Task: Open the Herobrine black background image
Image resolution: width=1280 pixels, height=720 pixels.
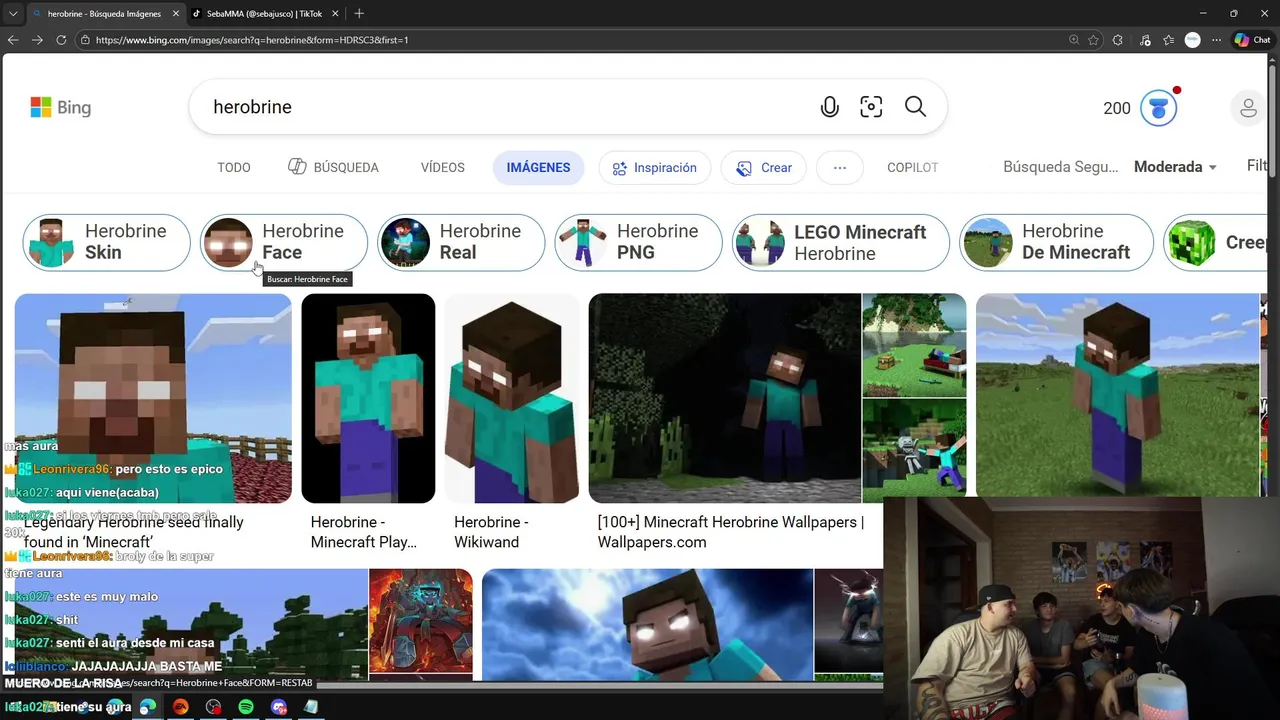Action: [x=368, y=398]
